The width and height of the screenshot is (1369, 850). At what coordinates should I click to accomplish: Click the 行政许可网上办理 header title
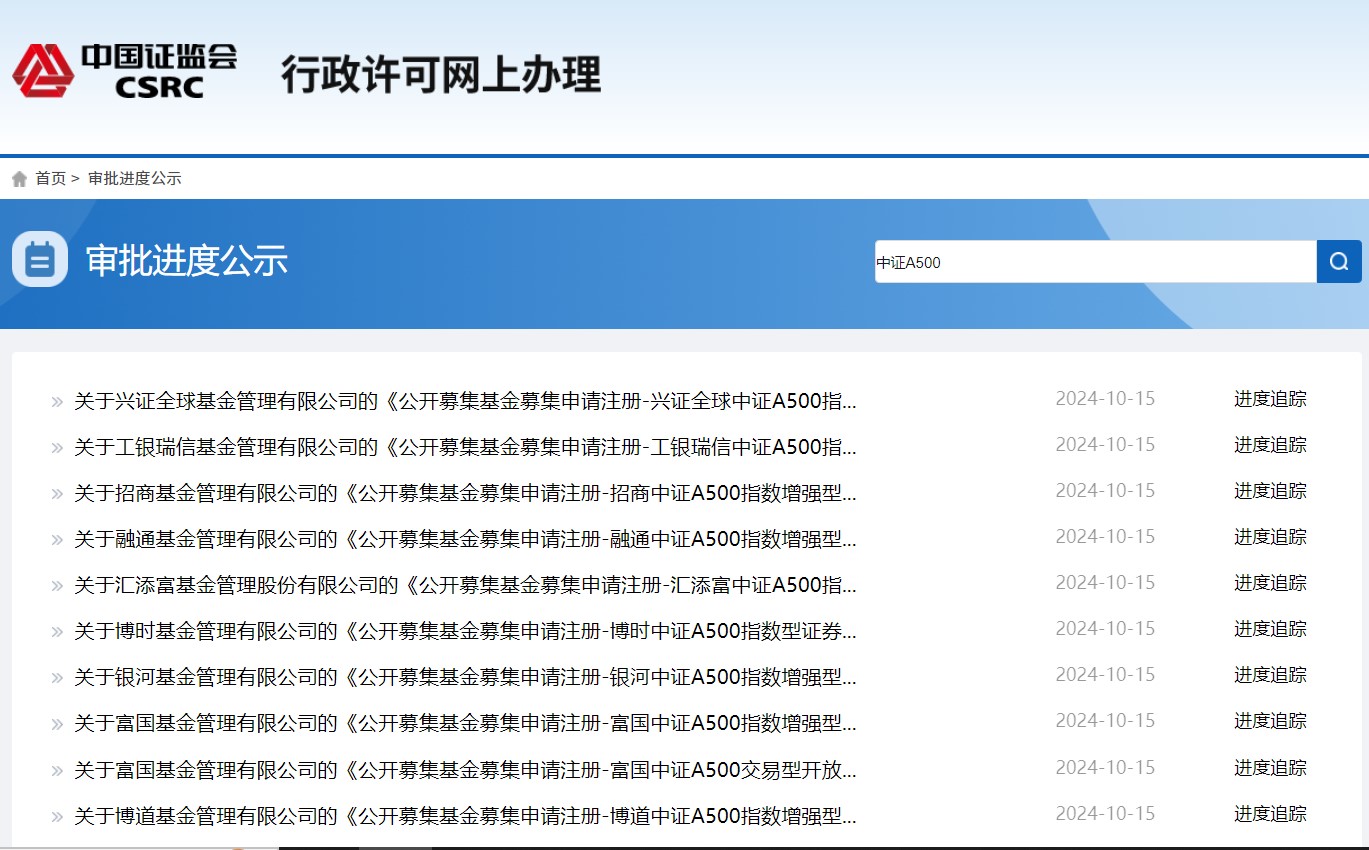coord(440,75)
